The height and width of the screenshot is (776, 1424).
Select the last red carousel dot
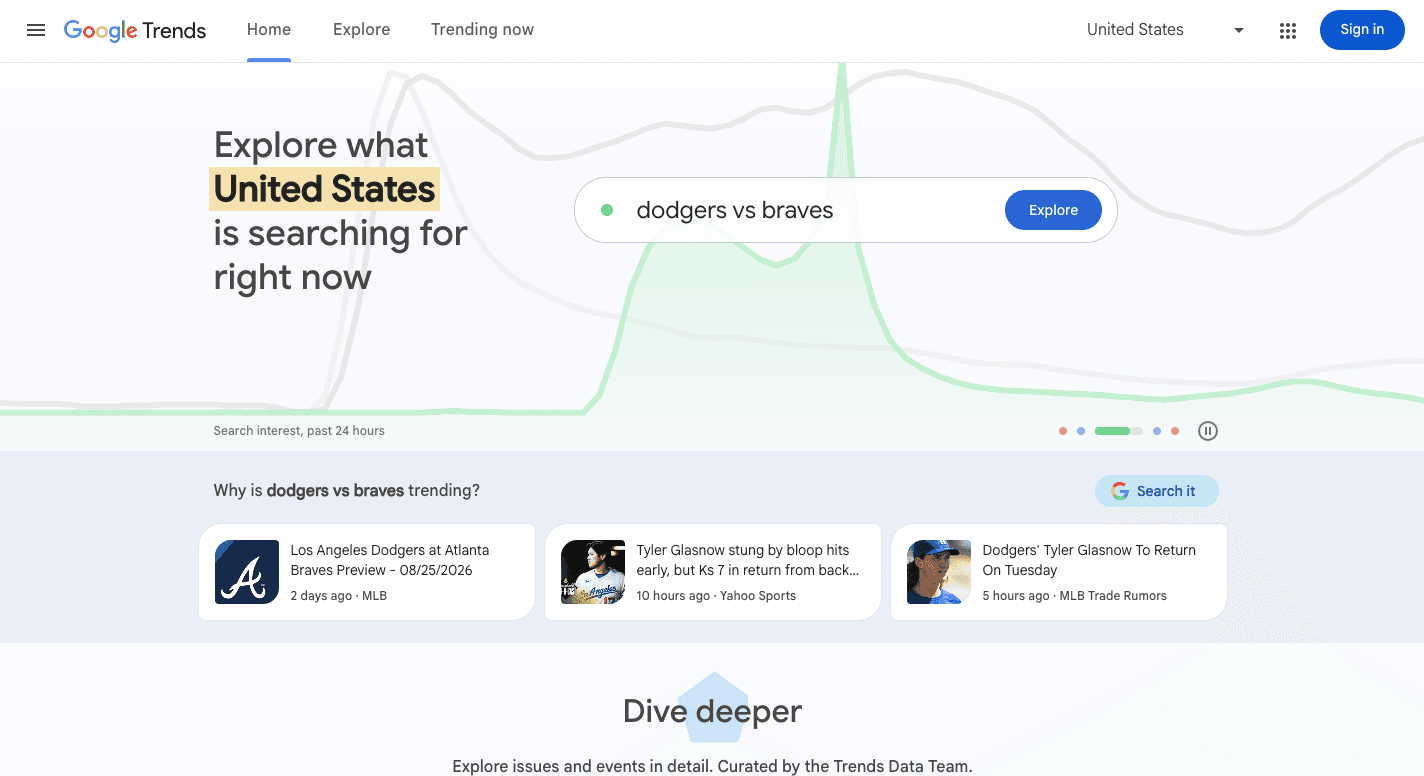point(1175,431)
